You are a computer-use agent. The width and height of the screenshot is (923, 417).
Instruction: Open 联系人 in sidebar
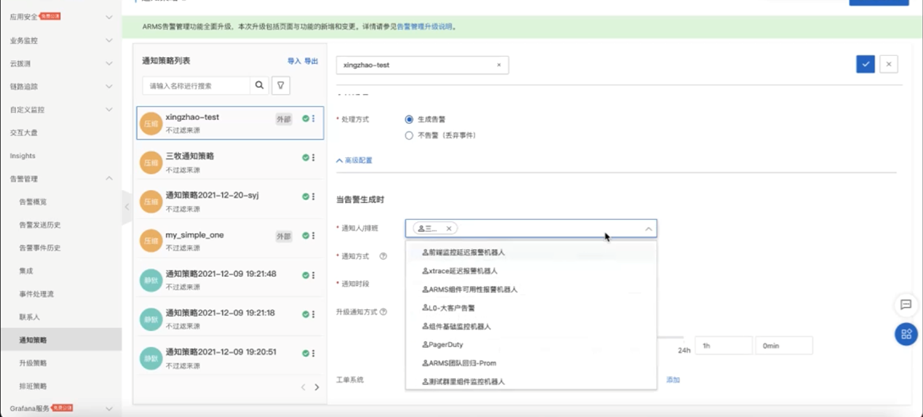point(29,317)
